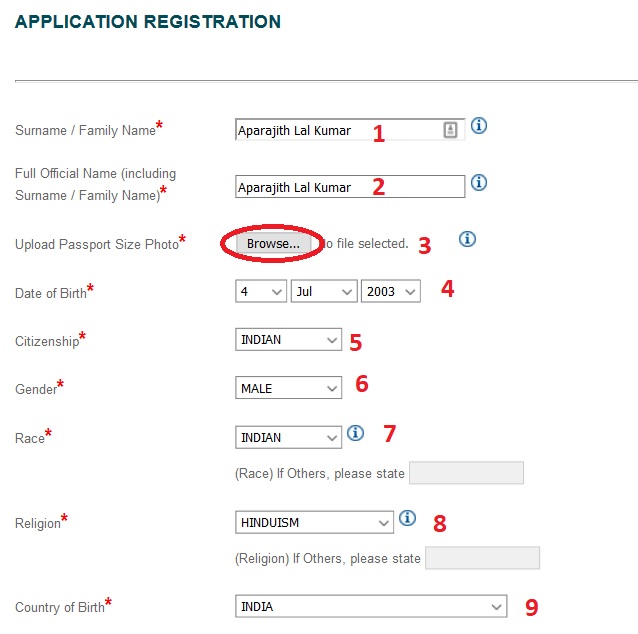Click the Race If Others text box
The width and height of the screenshot is (638, 634).
pyautogui.click(x=466, y=473)
